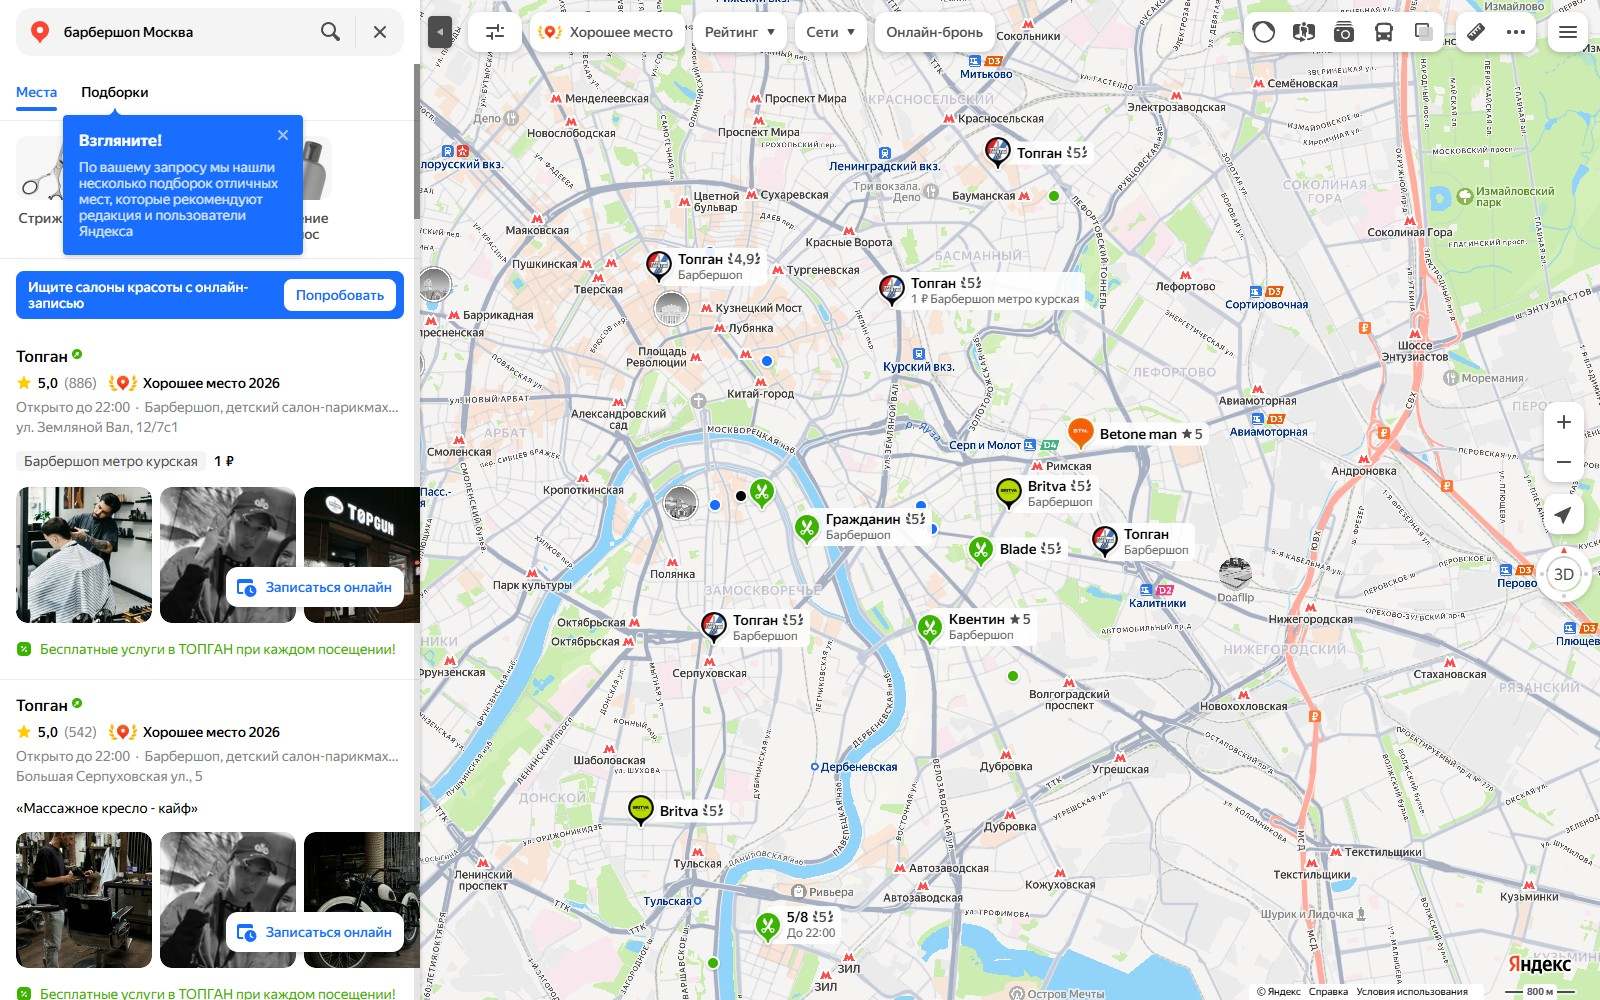Select the ruler distance tool
This screenshot has width=1600, height=1000.
[1476, 32]
